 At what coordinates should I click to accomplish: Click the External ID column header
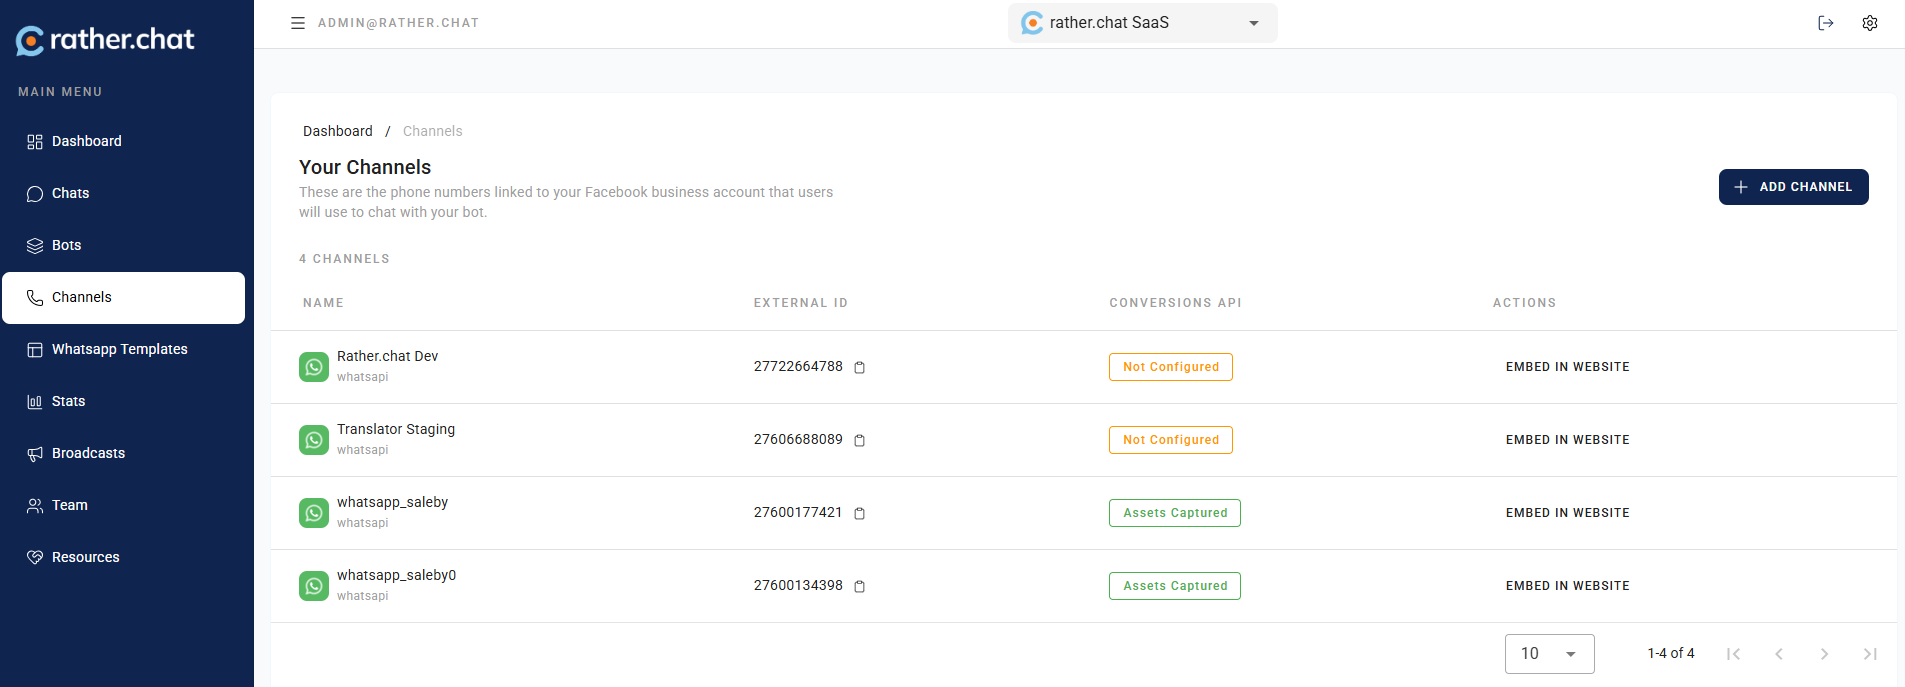point(801,303)
